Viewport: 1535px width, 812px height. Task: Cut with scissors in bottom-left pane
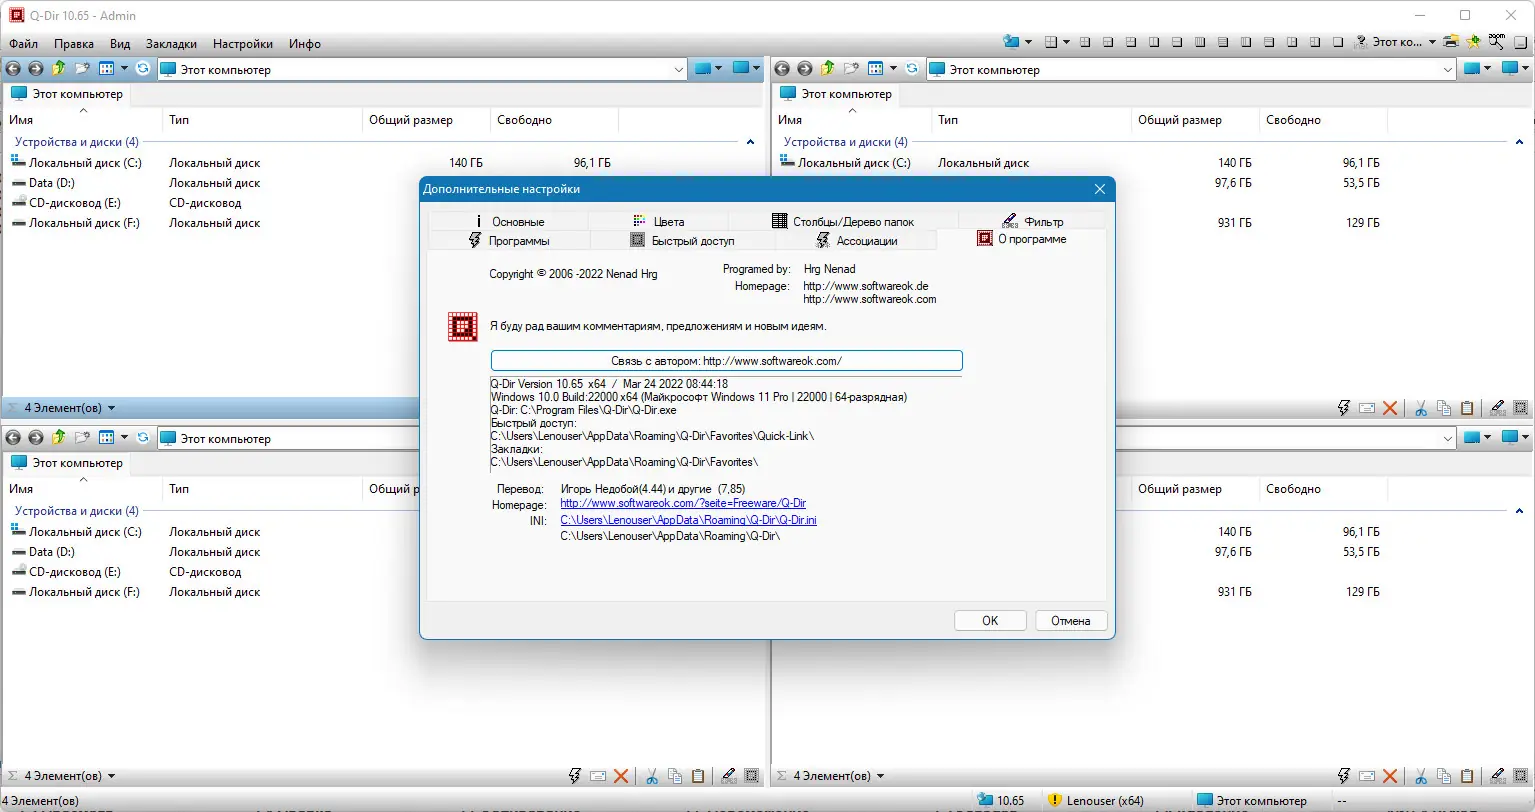[652, 776]
